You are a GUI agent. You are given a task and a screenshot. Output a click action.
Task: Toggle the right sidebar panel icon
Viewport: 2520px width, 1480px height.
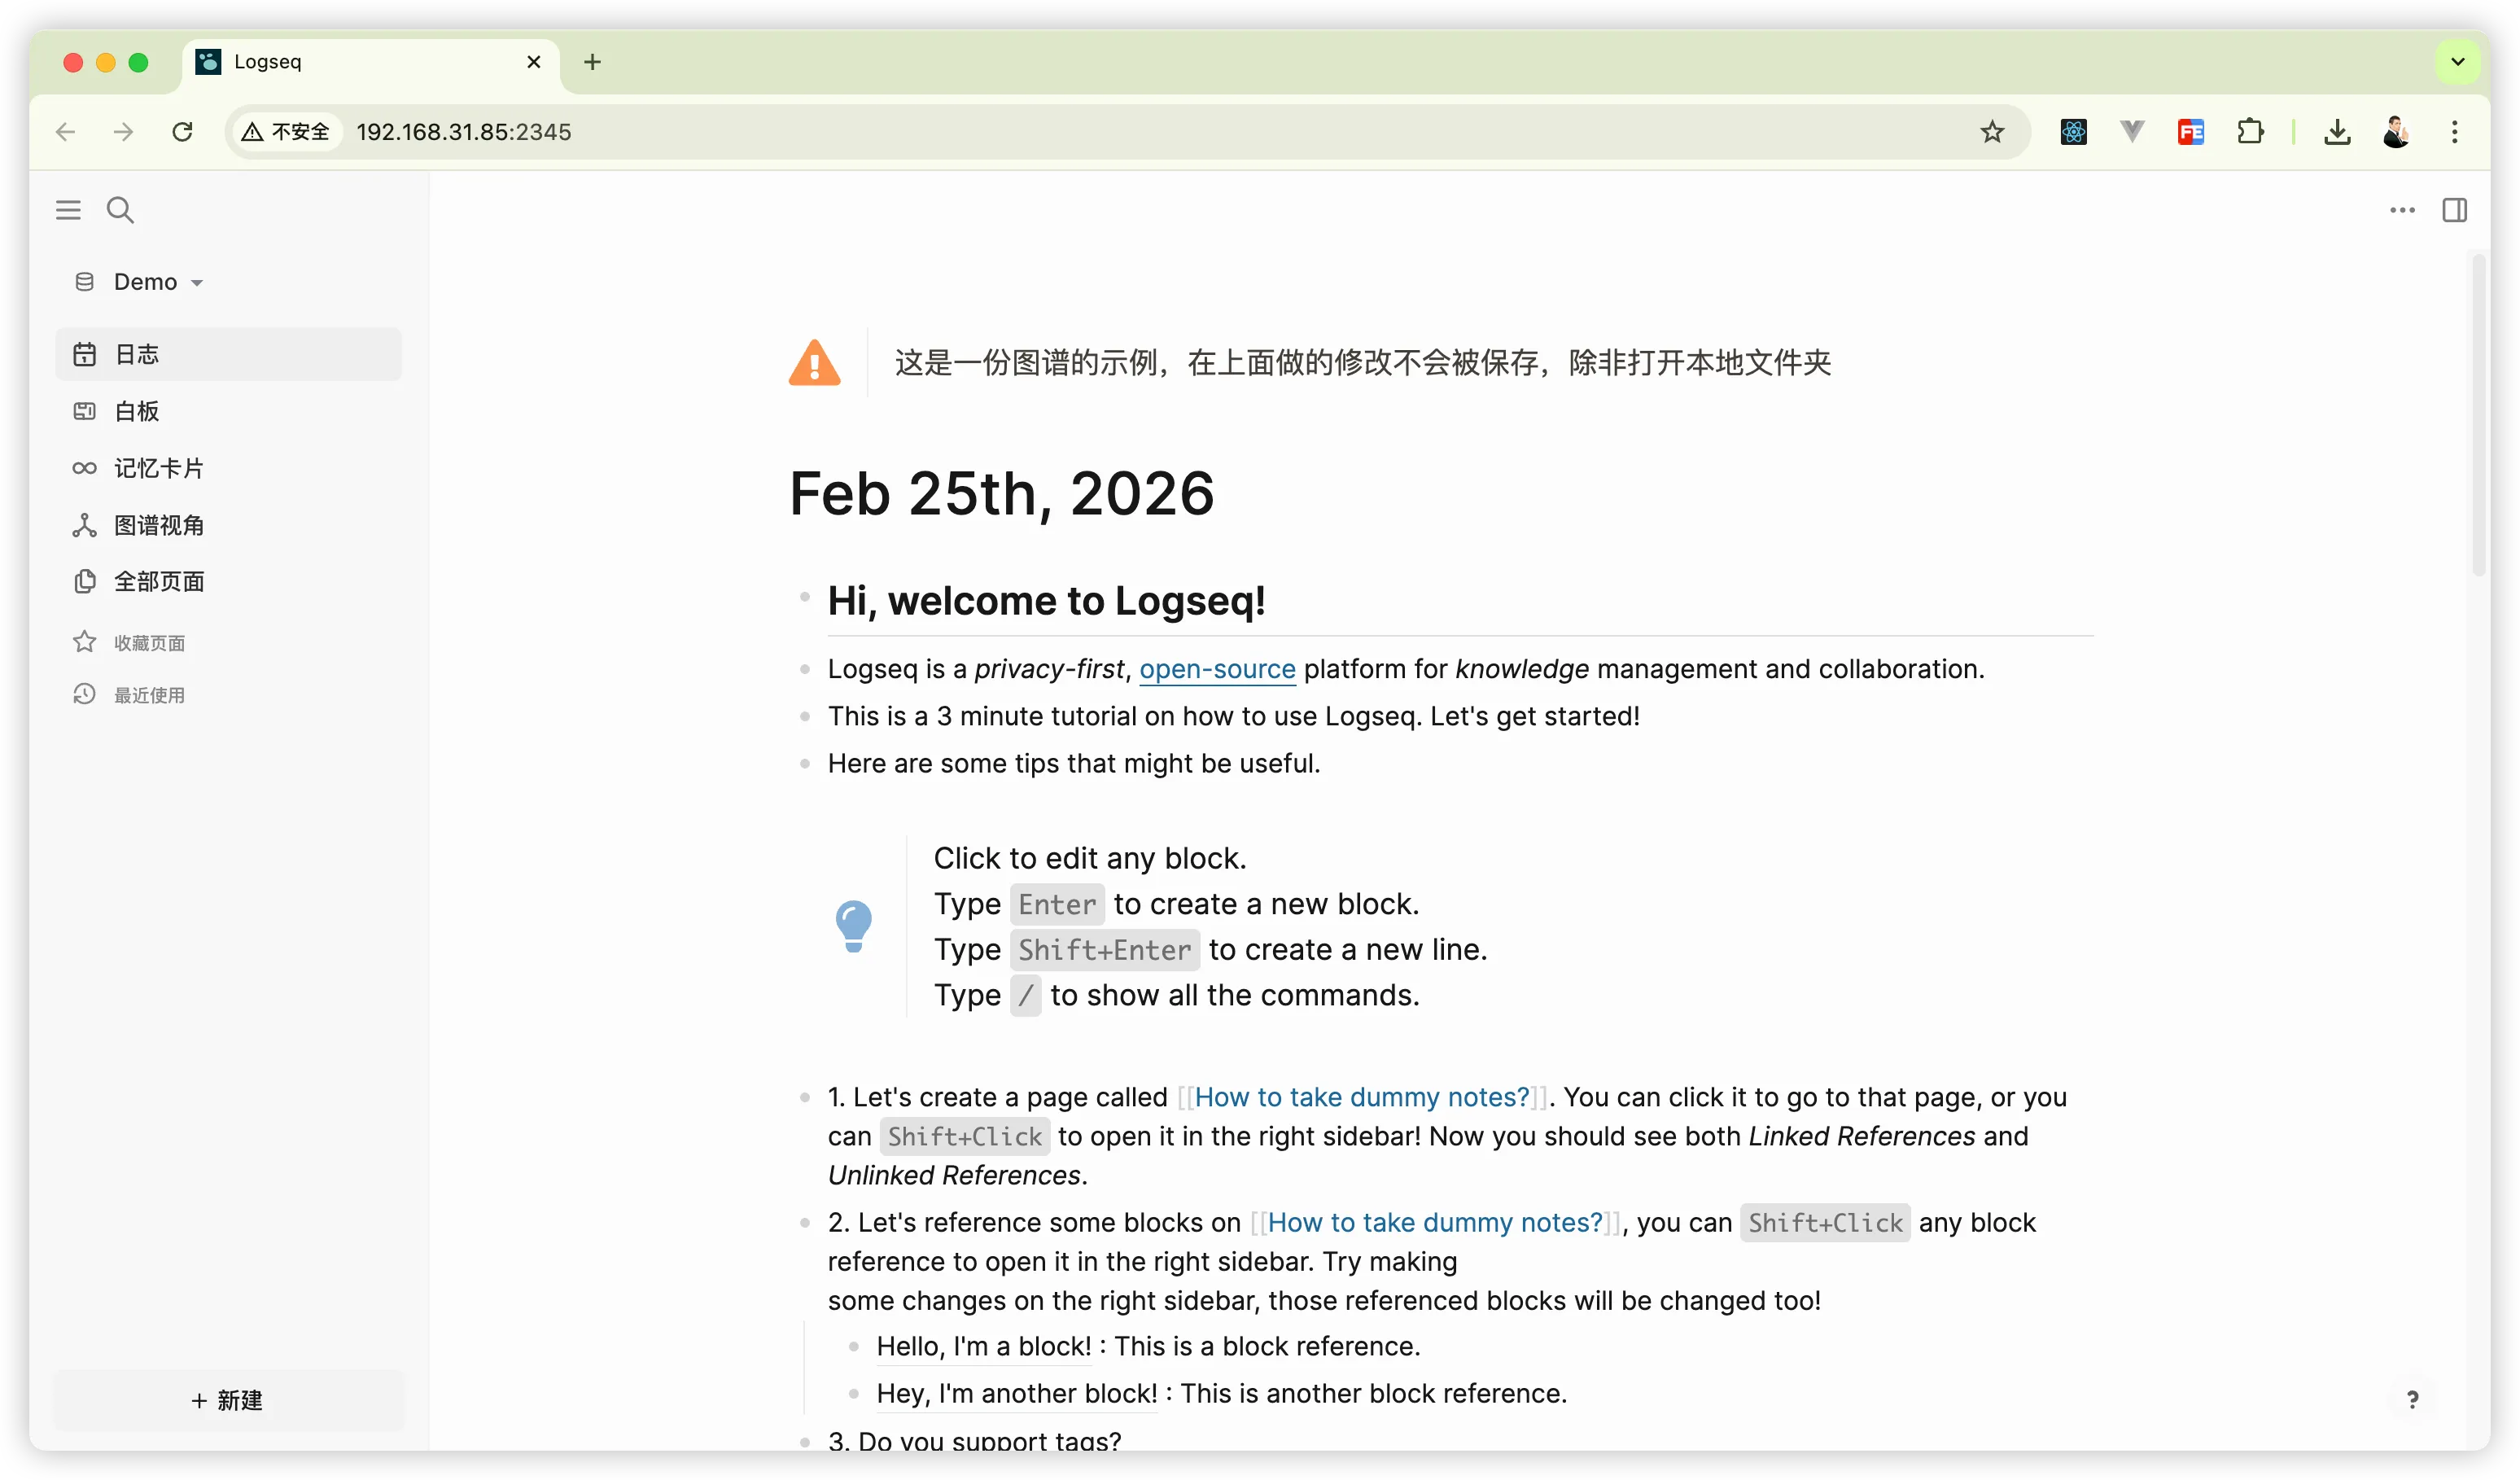[x=2455, y=210]
